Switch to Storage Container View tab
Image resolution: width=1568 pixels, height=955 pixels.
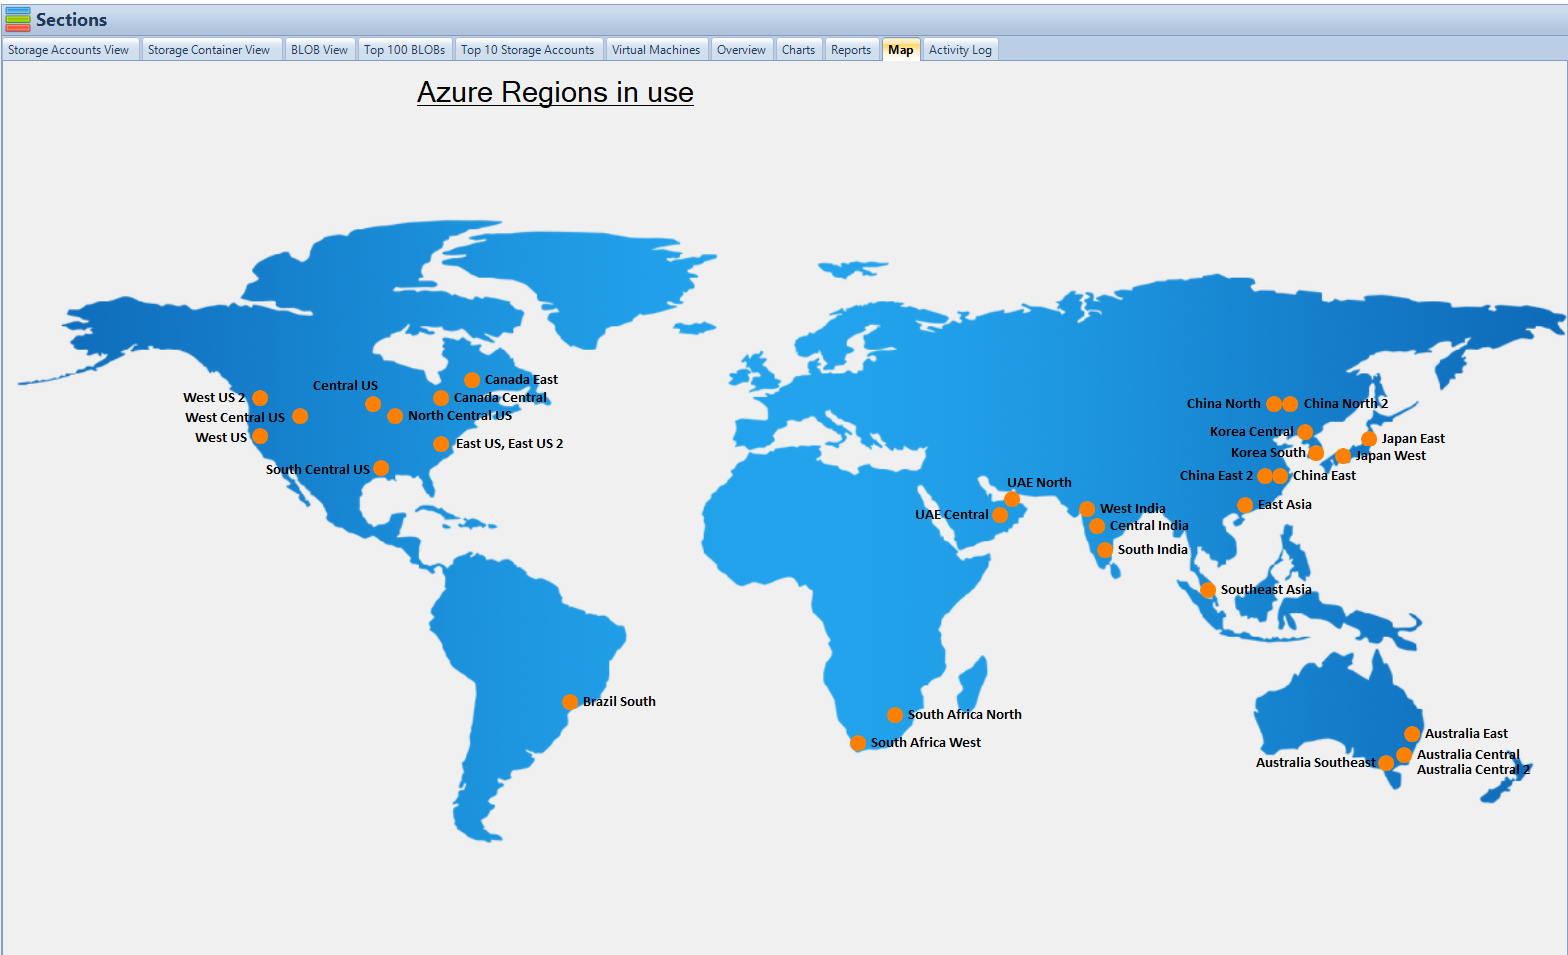(209, 50)
